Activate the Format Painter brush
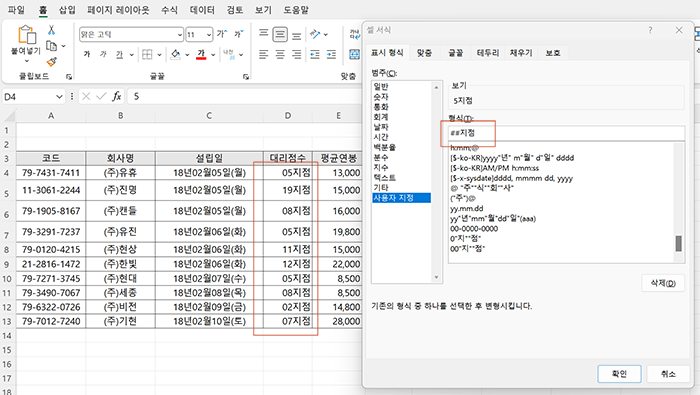 pyautogui.click(x=52, y=62)
